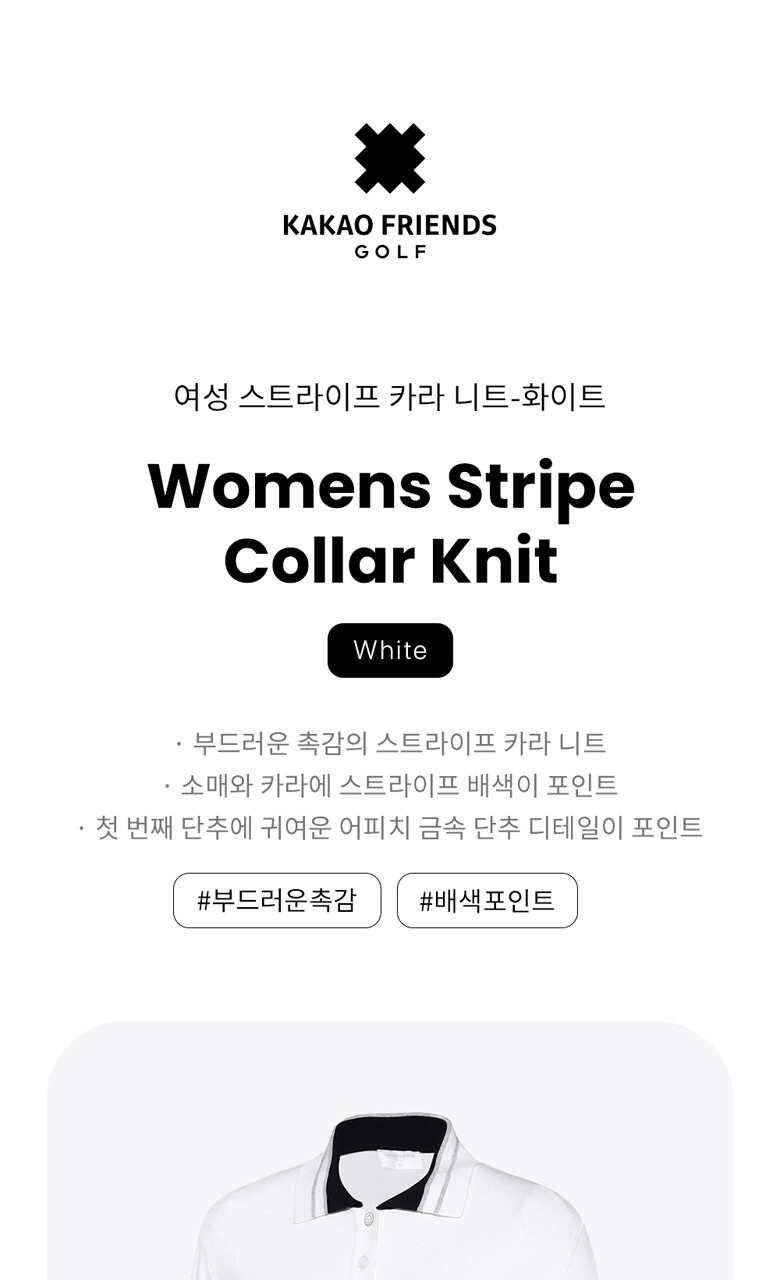Click the first bullet about 부드러운 촉감
This screenshot has height=1280, width=780.
point(390,743)
